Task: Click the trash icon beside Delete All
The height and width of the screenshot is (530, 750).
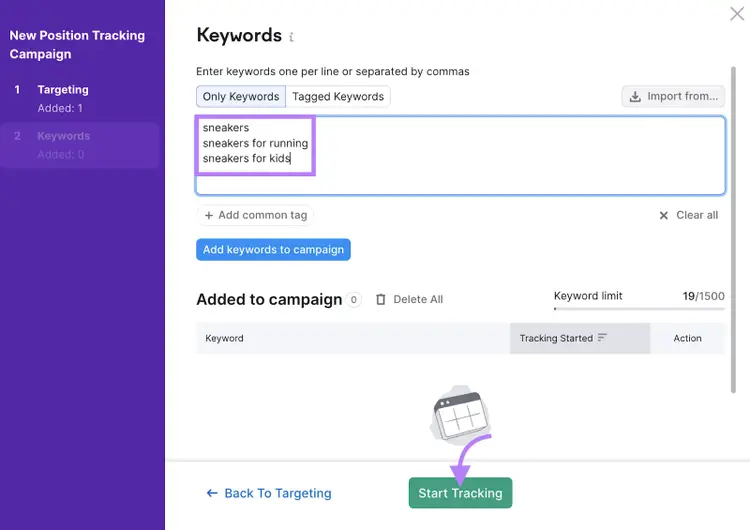Action: [381, 299]
